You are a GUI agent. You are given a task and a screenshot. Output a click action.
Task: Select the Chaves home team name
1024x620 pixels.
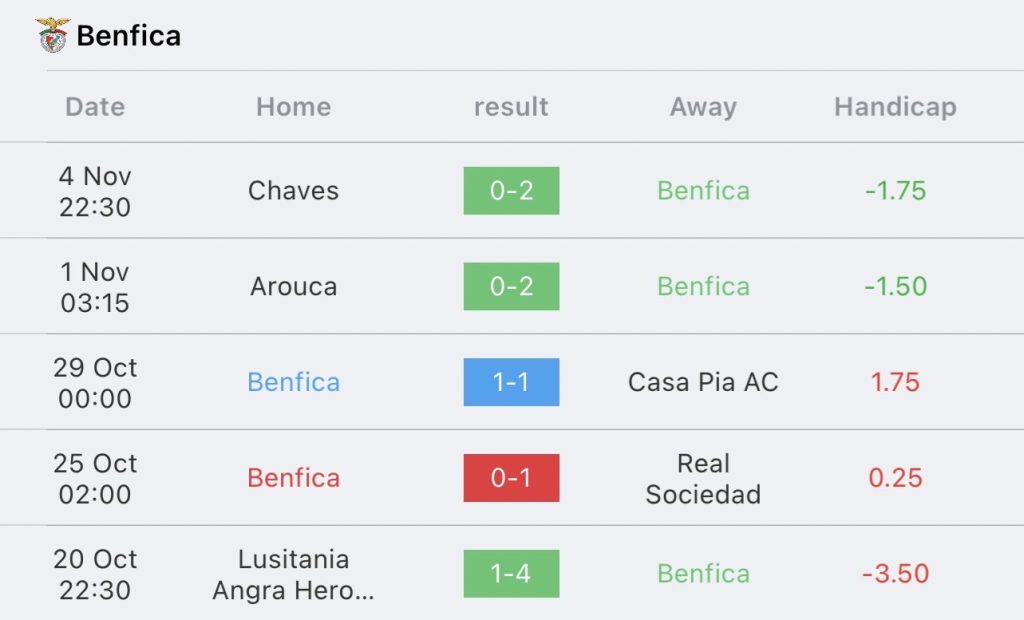[x=293, y=191]
